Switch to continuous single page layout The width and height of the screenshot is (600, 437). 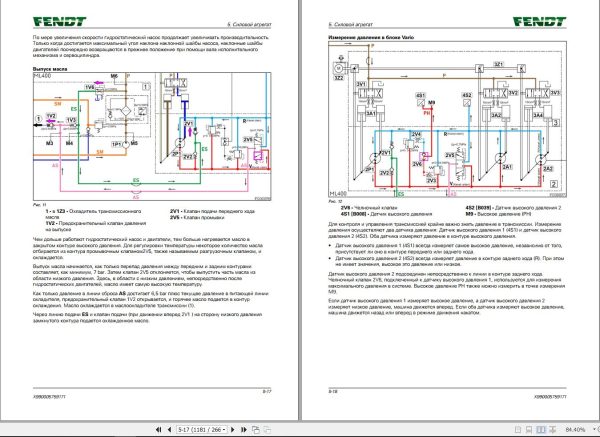529,430
